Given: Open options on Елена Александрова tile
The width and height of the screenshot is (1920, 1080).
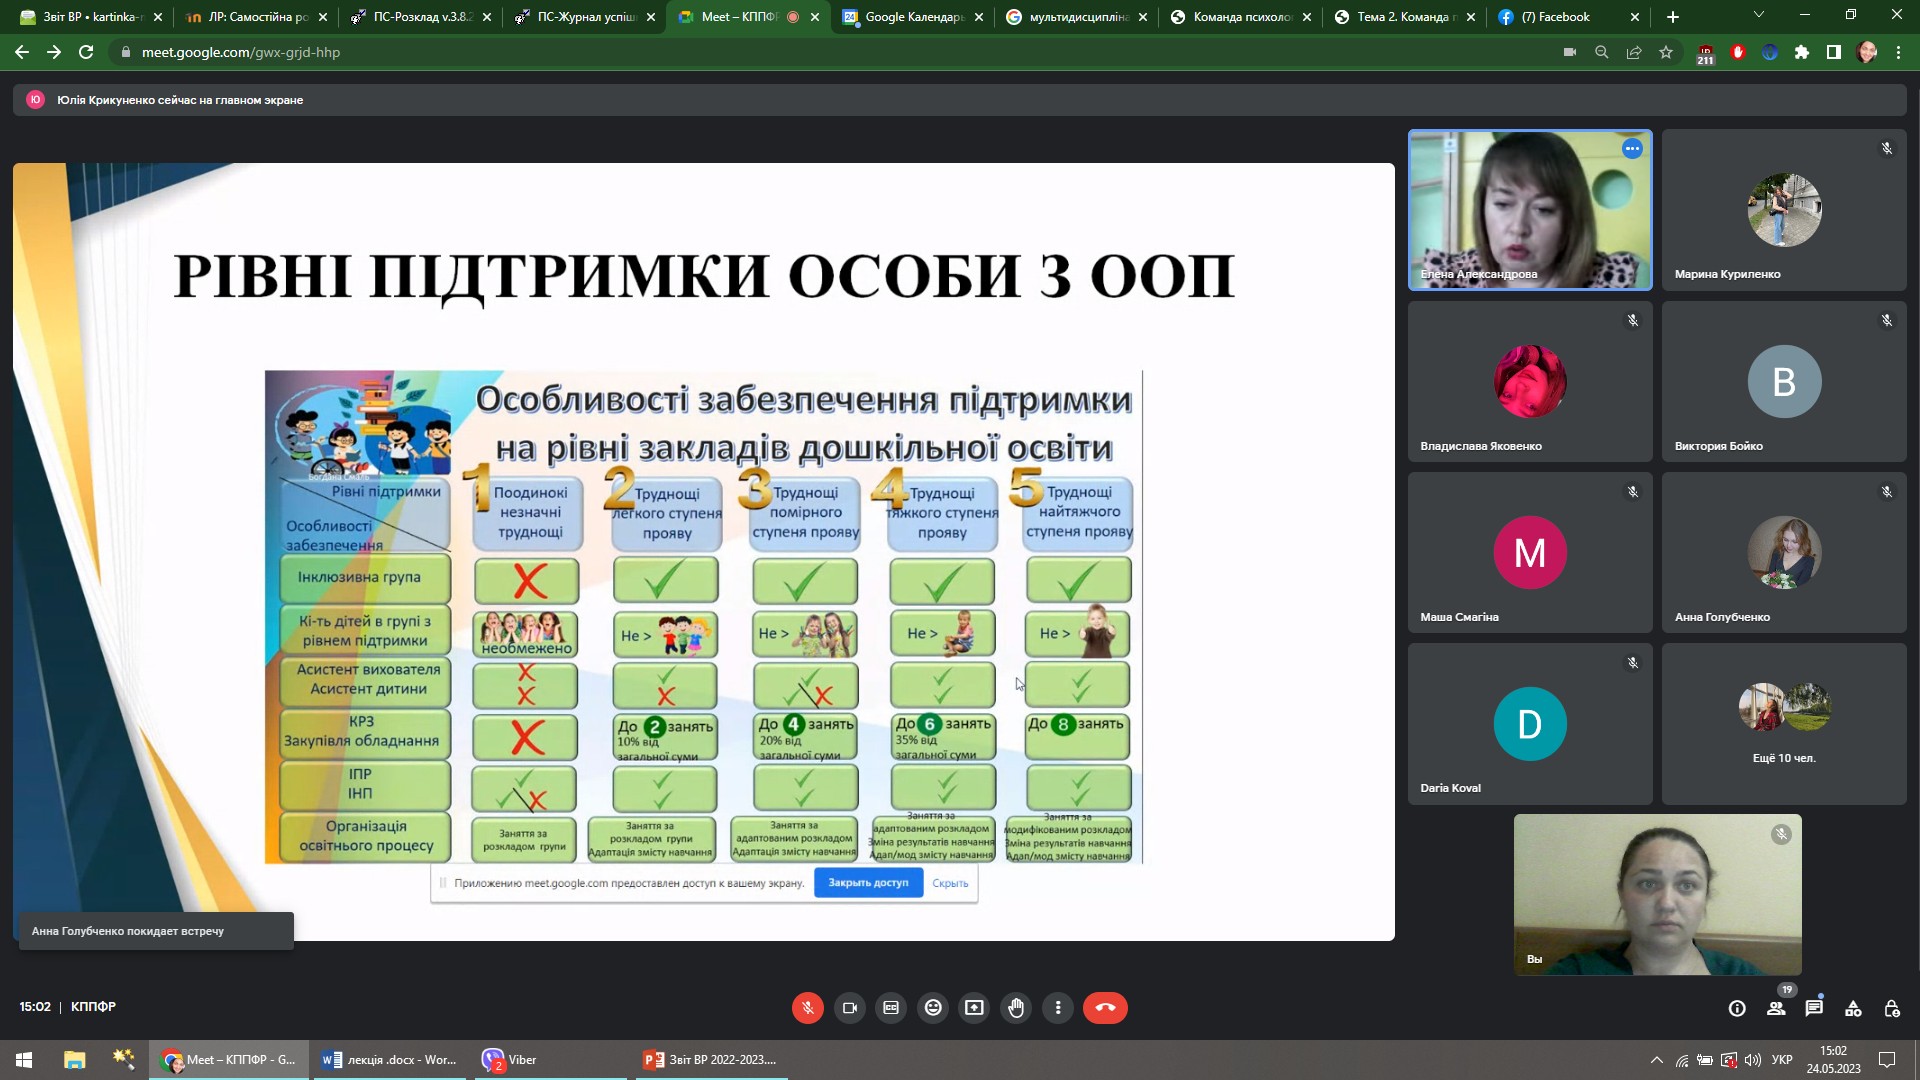Looking at the screenshot, I should (1632, 149).
